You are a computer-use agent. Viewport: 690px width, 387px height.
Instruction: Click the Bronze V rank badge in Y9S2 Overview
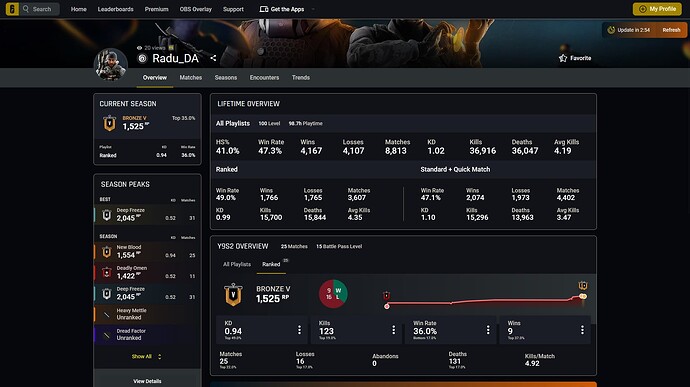(x=233, y=295)
